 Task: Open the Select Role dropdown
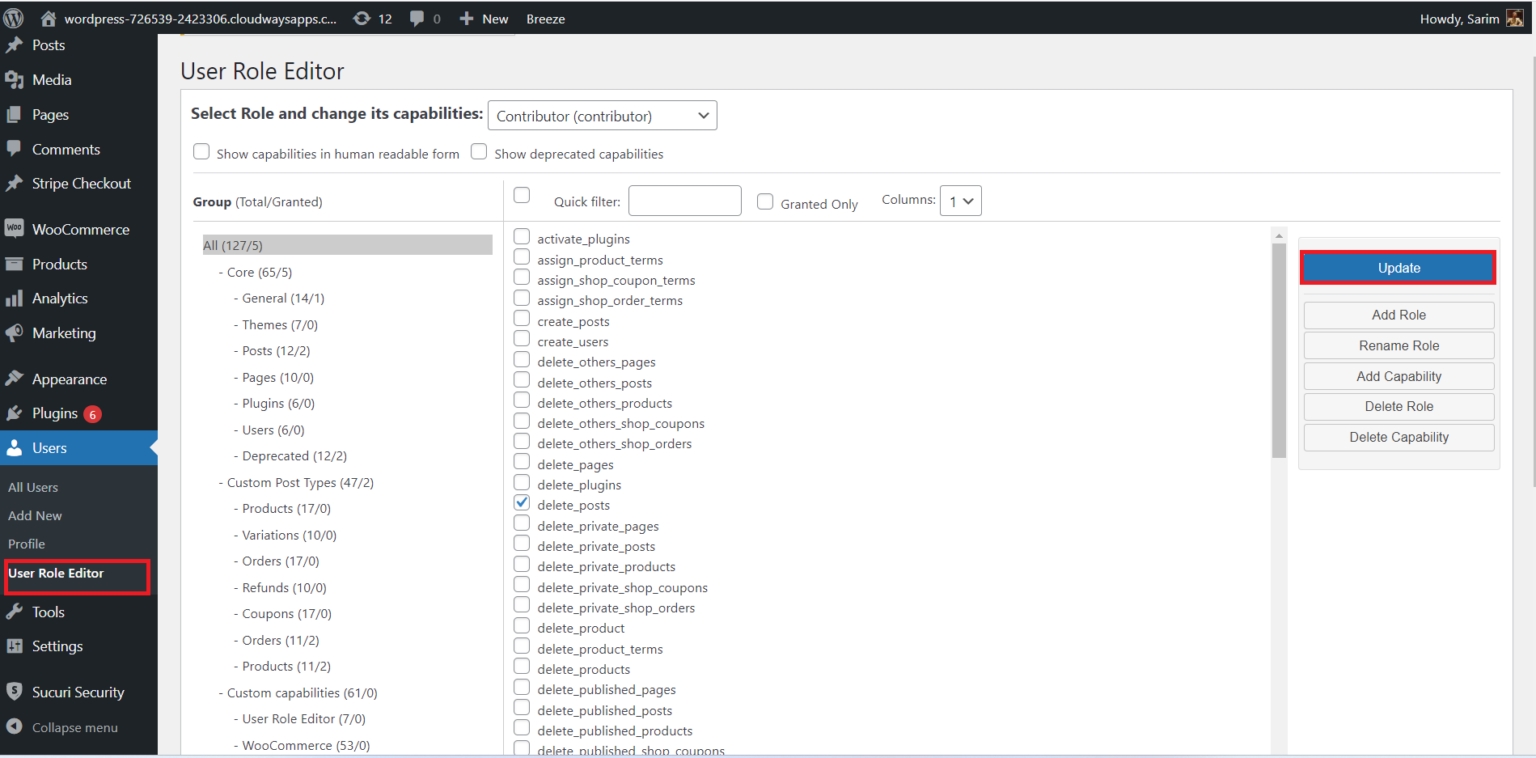pos(602,116)
